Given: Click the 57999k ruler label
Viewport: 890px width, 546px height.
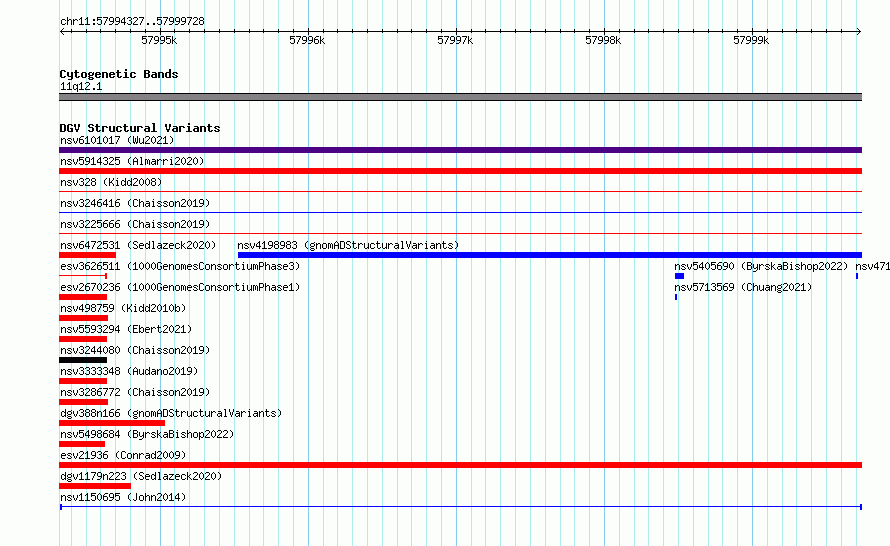Looking at the screenshot, I should (x=751, y=40).
